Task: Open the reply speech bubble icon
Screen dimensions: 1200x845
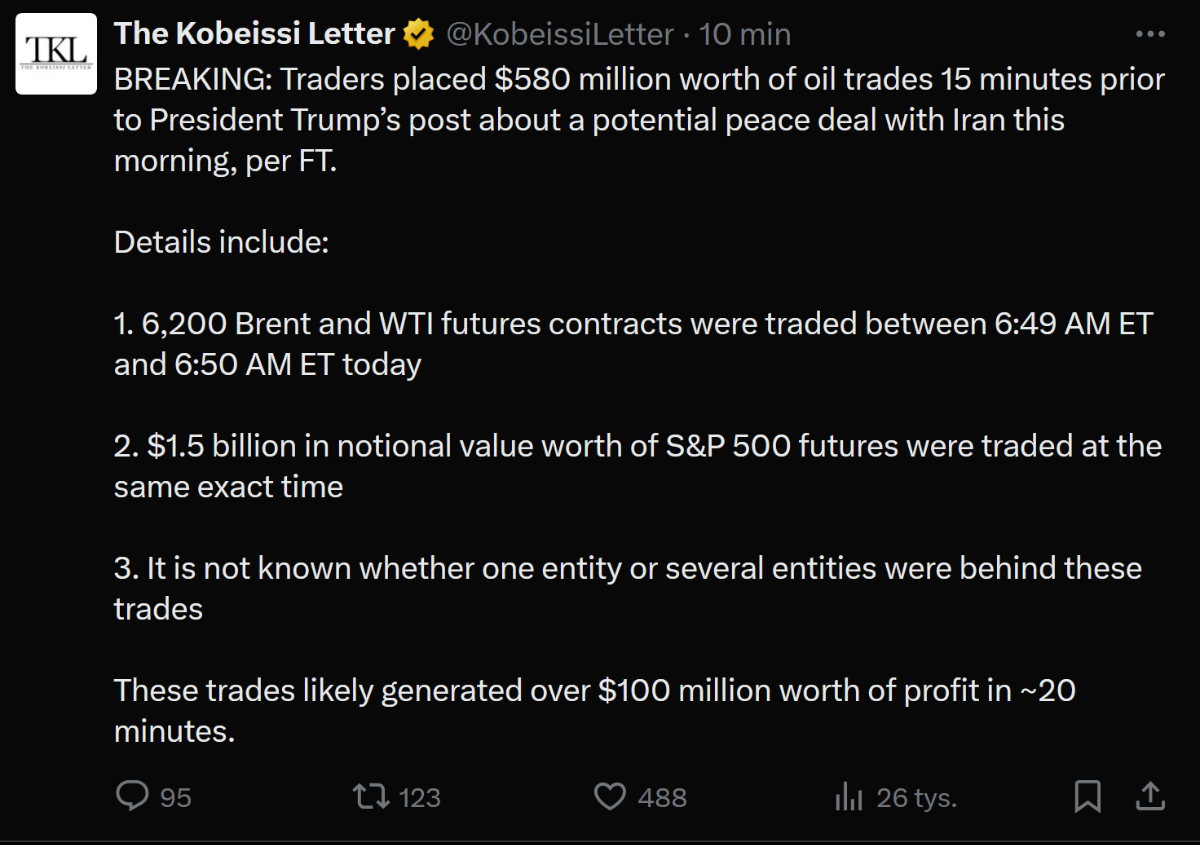Action: [x=132, y=796]
